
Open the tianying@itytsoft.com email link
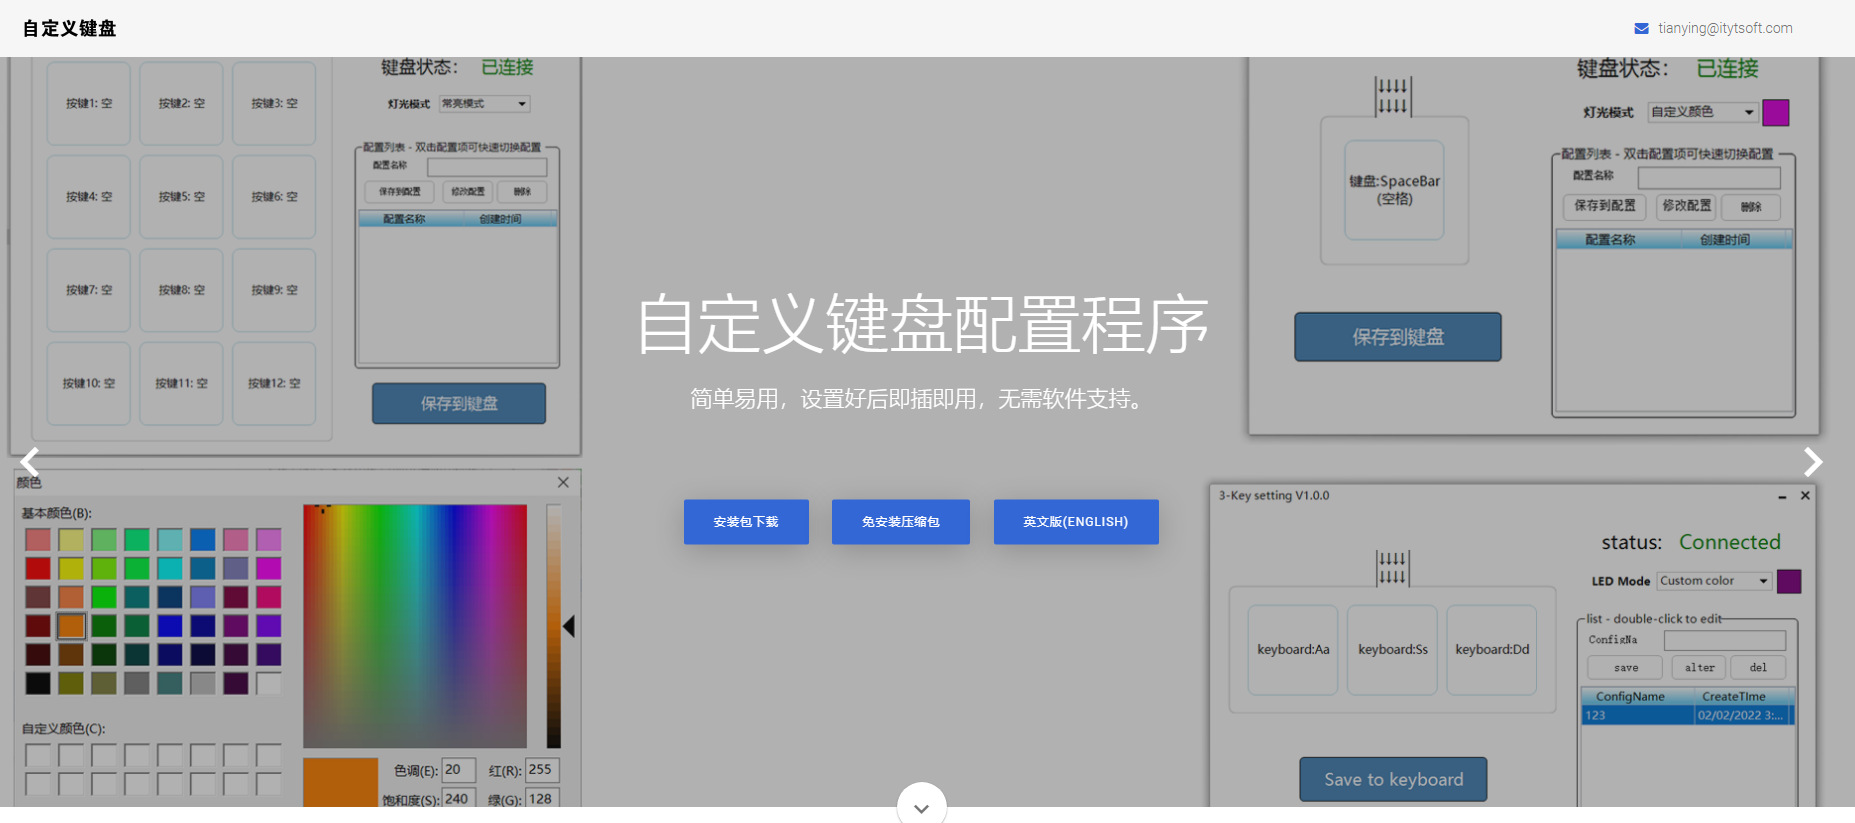tap(1724, 28)
